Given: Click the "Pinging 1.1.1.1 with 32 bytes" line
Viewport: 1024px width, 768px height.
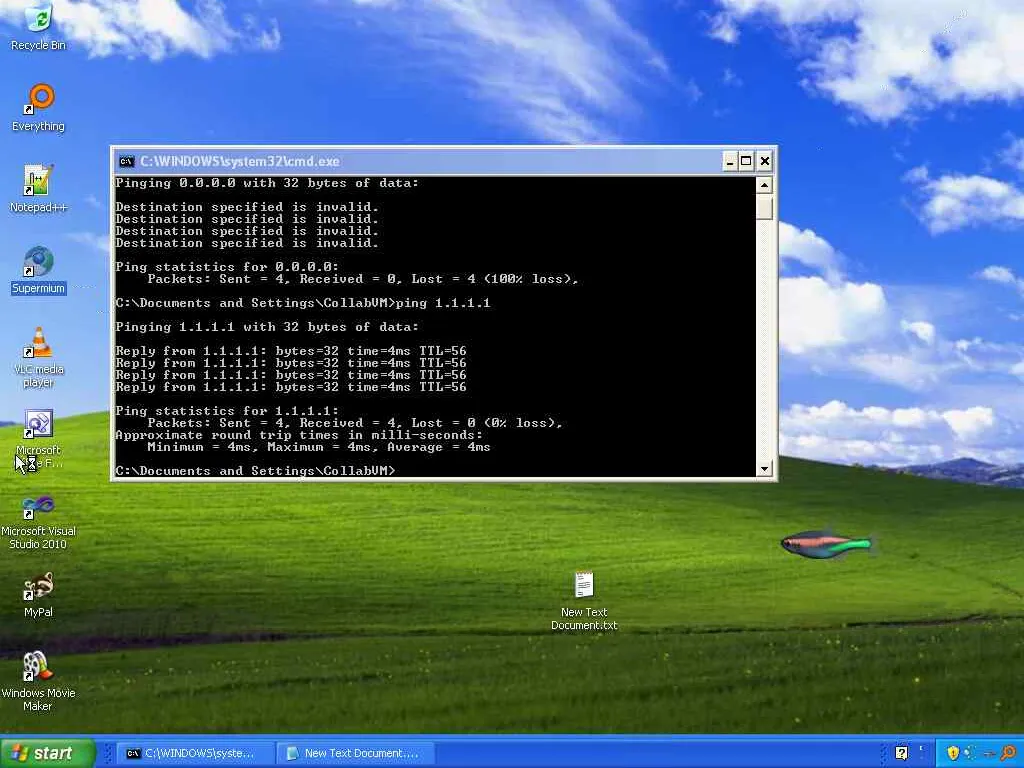Looking at the screenshot, I should (x=266, y=327).
